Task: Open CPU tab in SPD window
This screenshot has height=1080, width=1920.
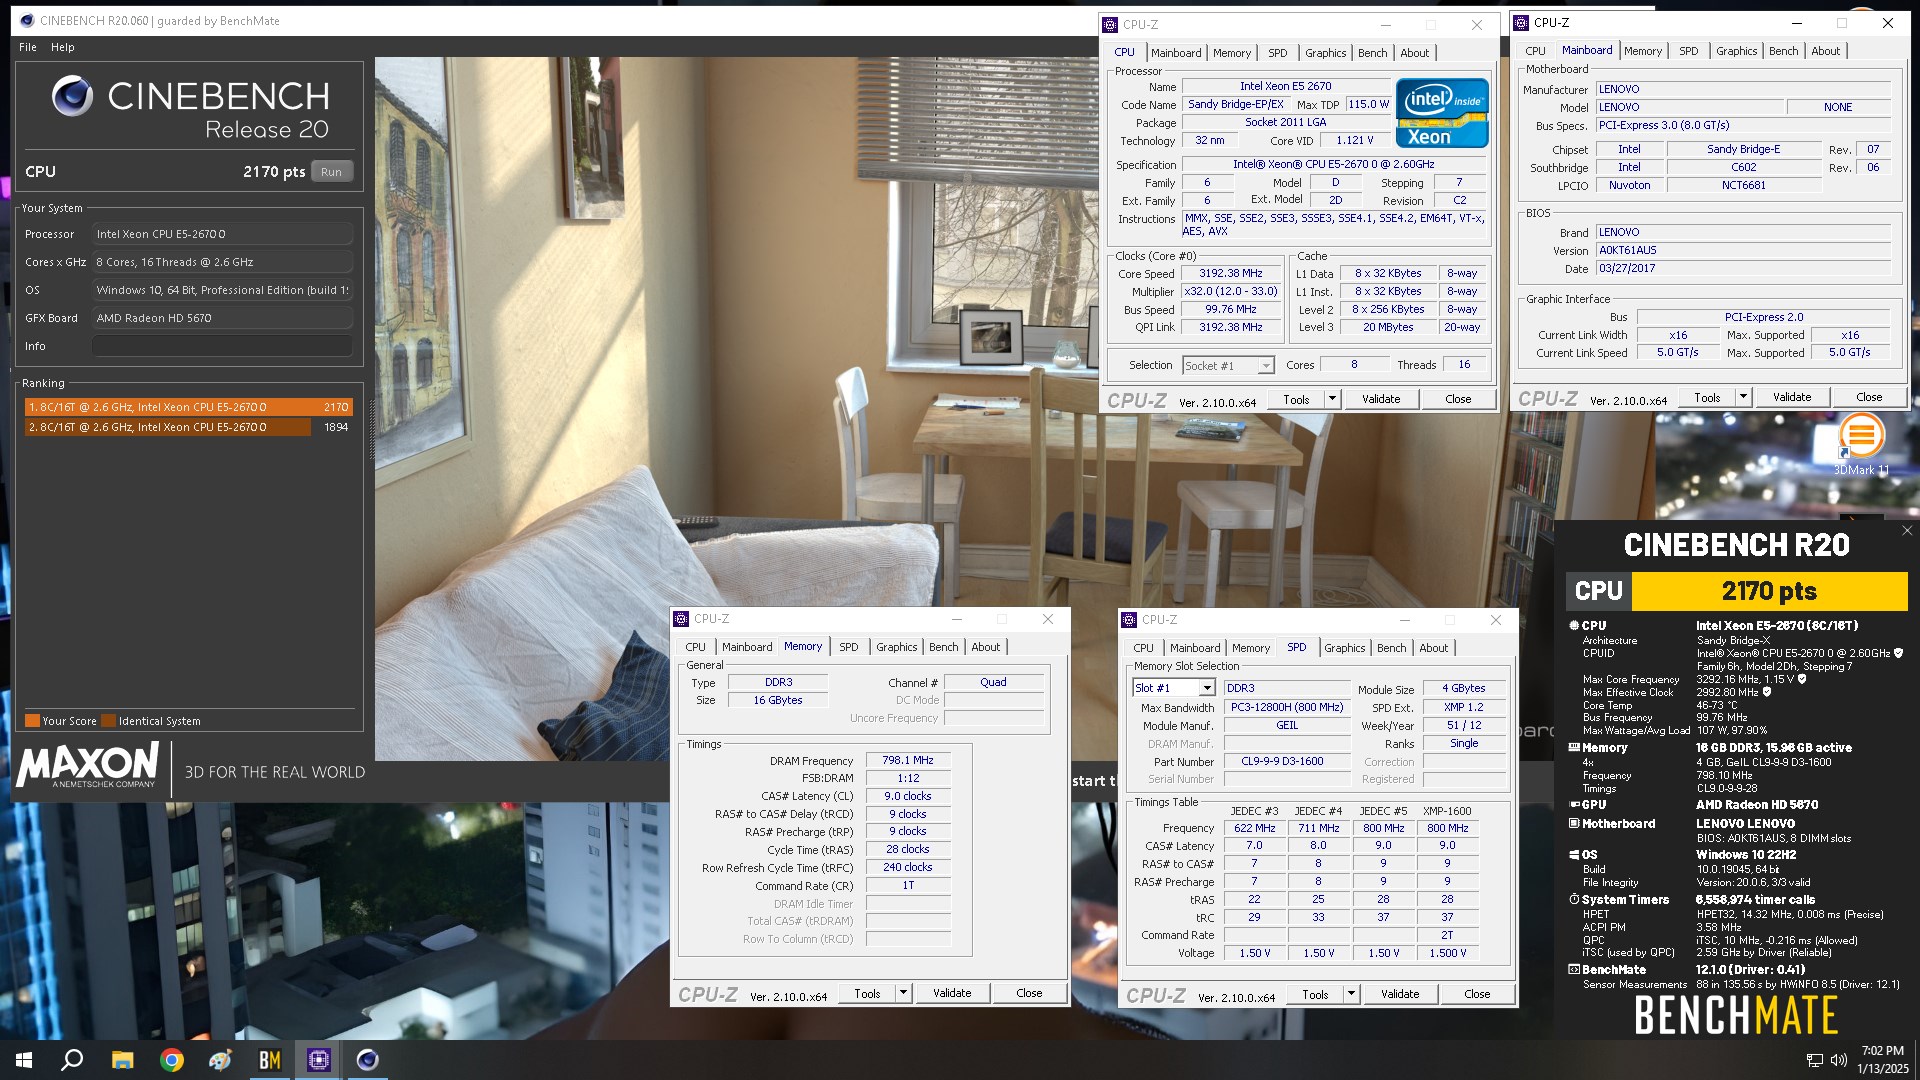Action: [x=1143, y=648]
